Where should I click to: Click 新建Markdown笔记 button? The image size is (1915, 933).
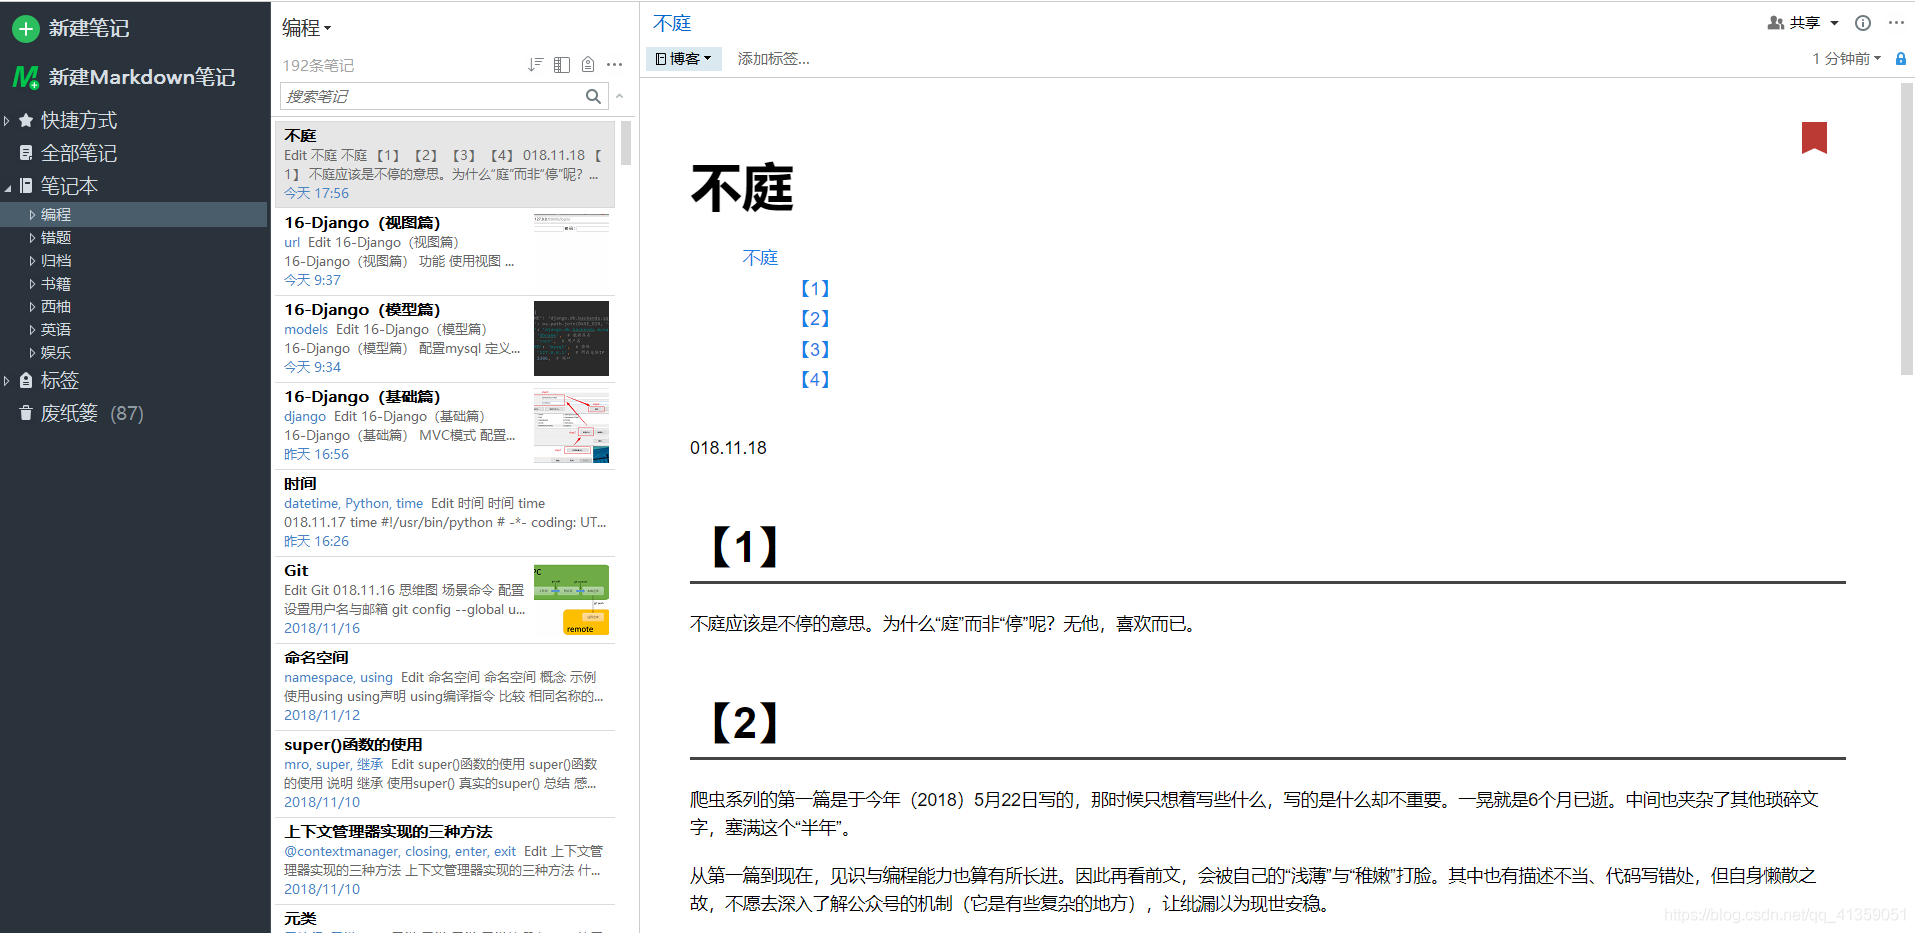[124, 77]
